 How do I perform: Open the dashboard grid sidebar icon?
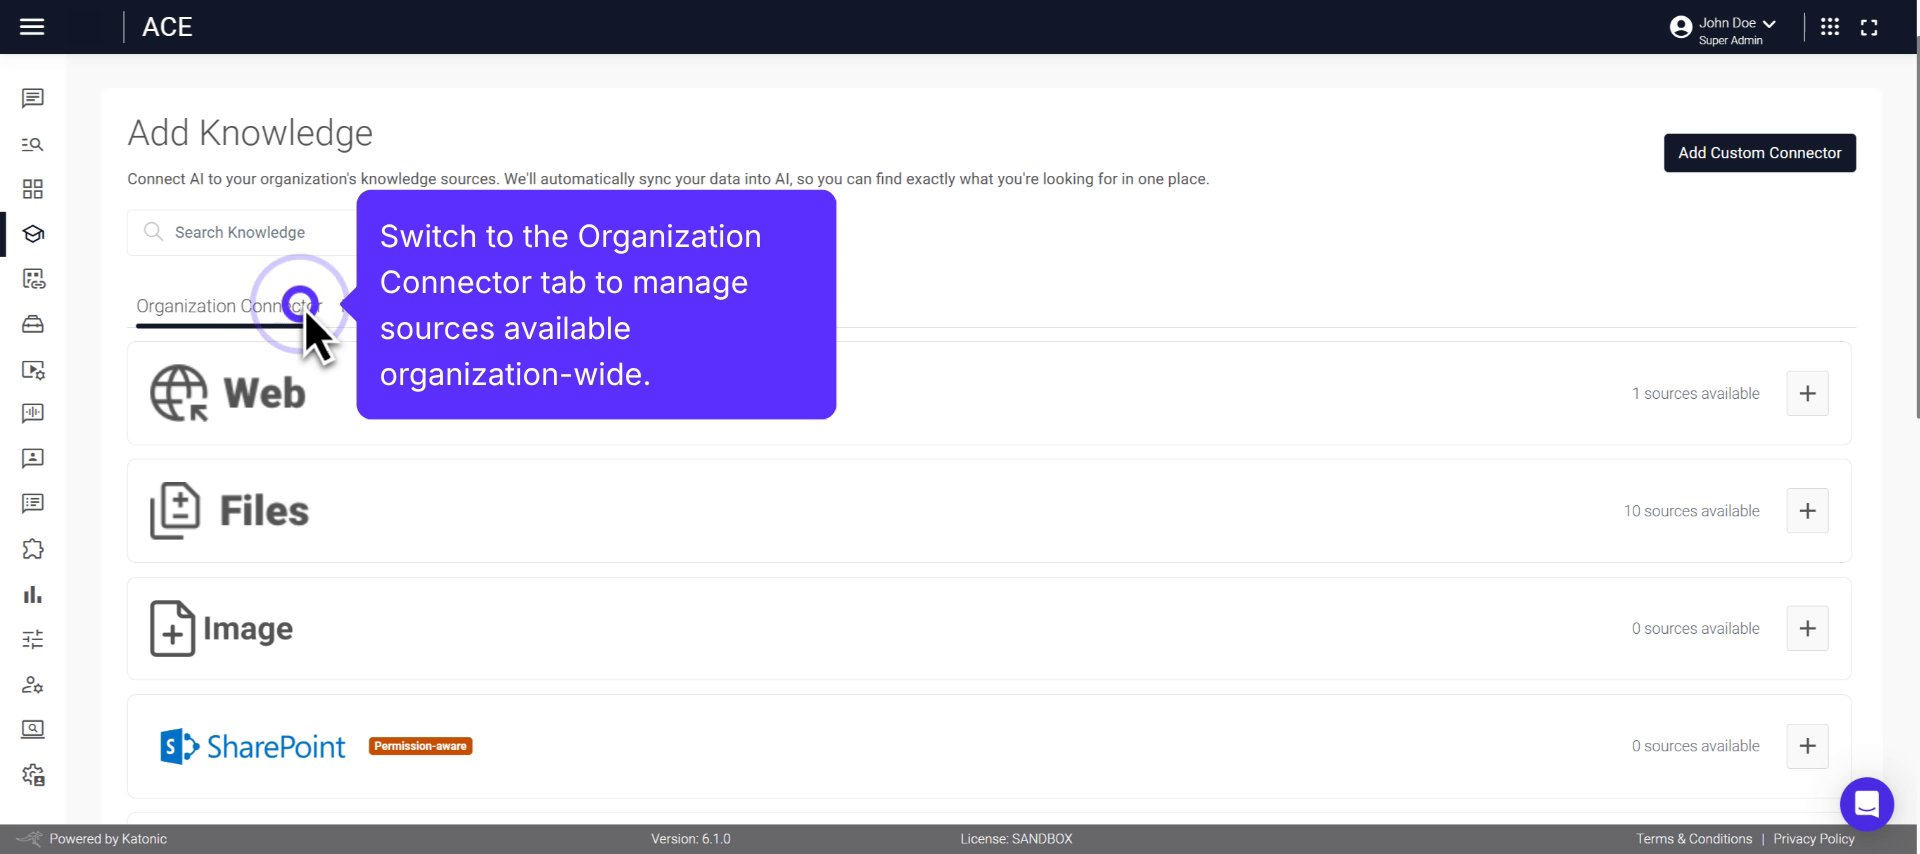click(33, 189)
